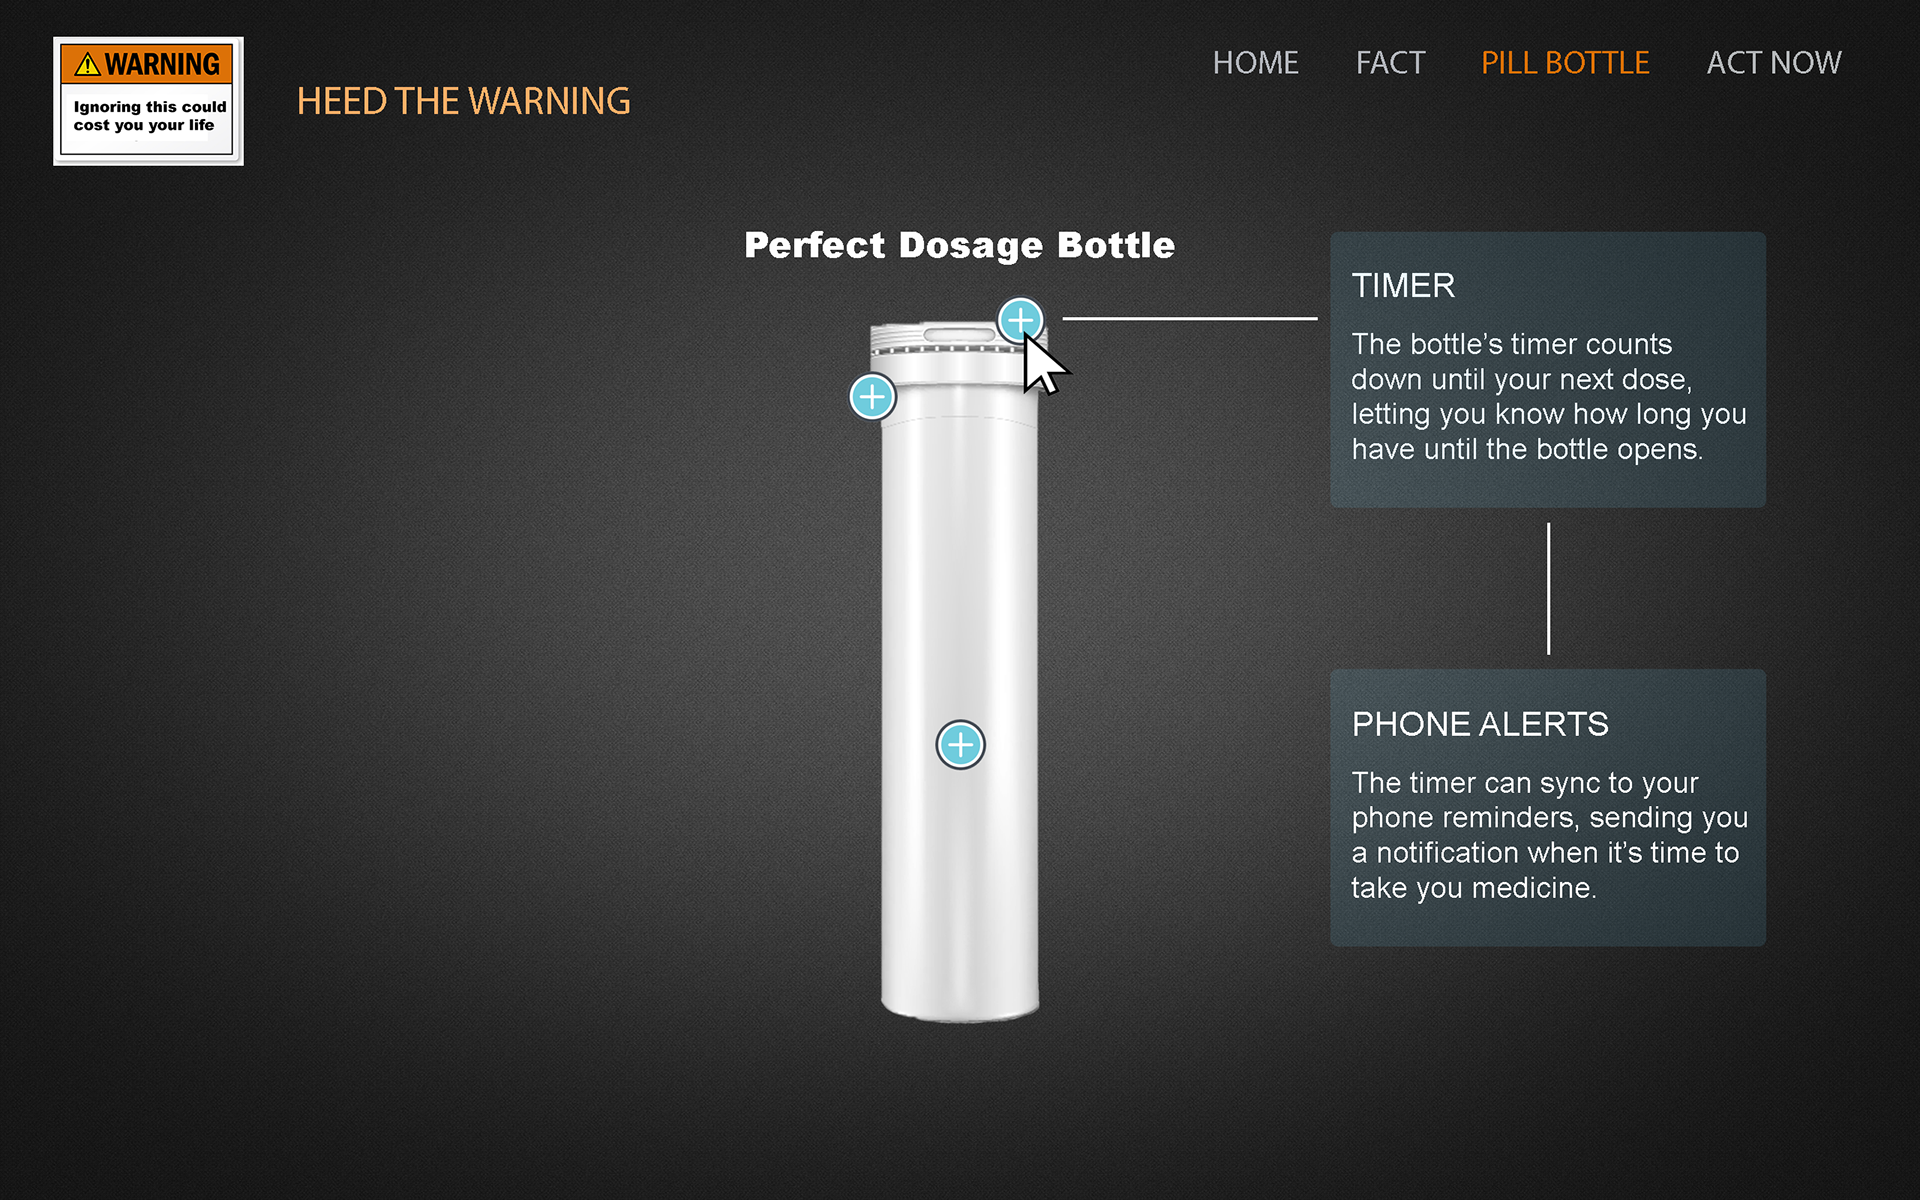Open the ACT NOW page
Viewport: 1920px width, 1200px height.
coord(1774,63)
